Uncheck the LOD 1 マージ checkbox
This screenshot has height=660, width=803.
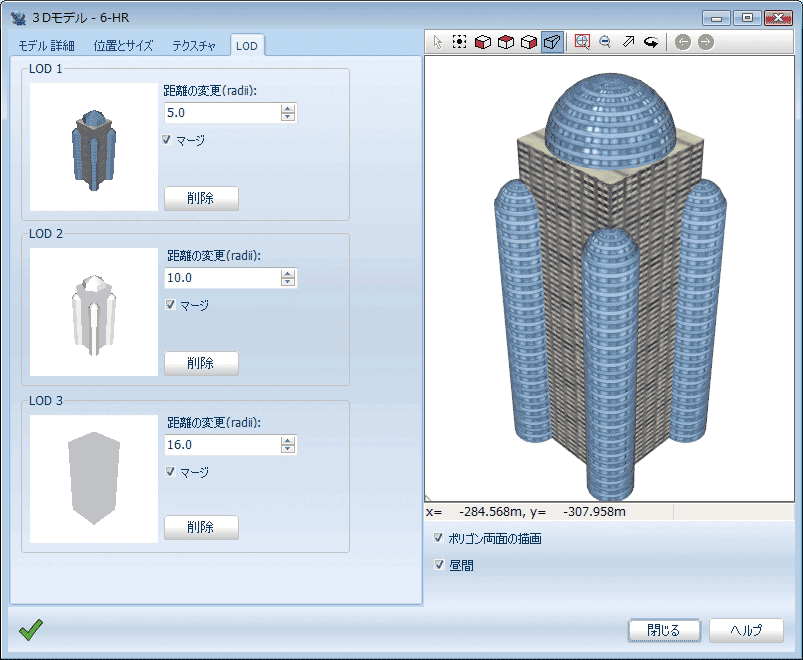[x=167, y=140]
